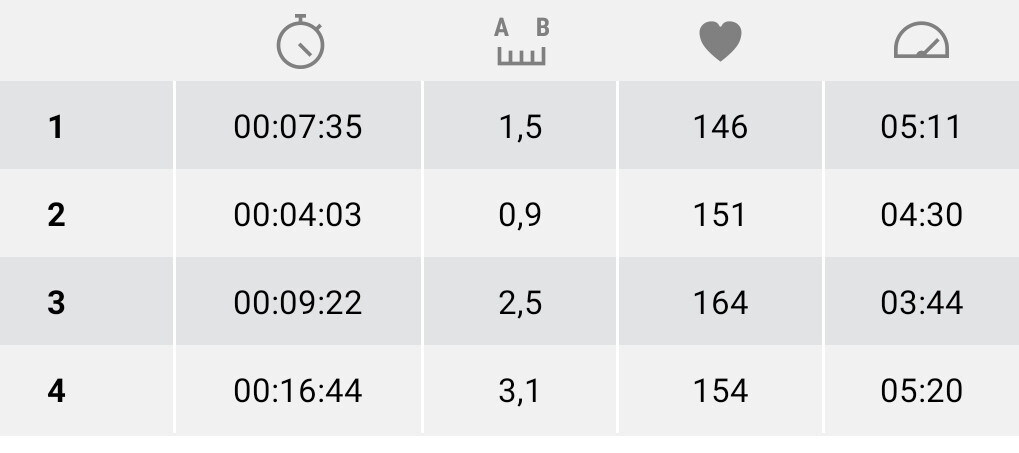
Task: Click the pace speedometer column icon
Action: 920,42
